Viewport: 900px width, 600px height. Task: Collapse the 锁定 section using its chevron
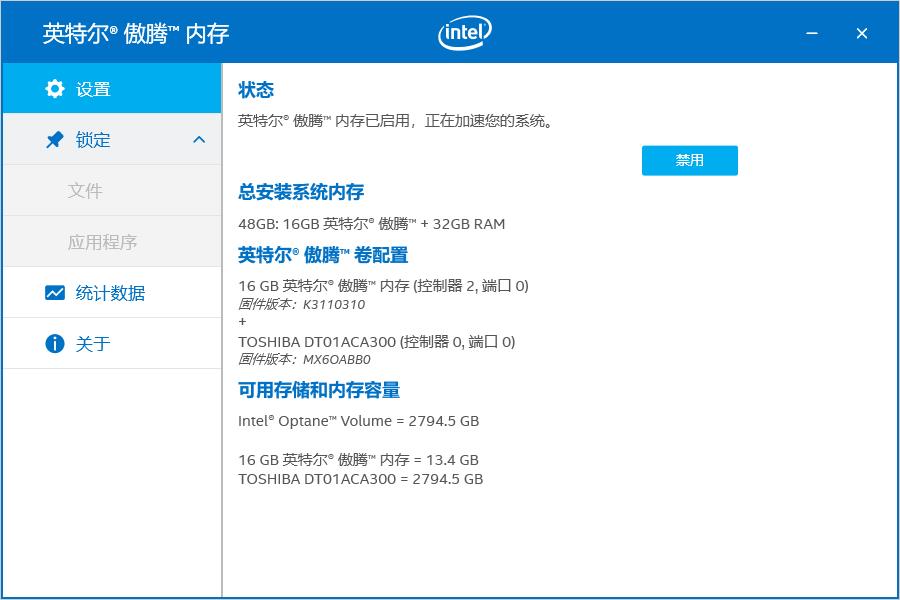coord(199,140)
